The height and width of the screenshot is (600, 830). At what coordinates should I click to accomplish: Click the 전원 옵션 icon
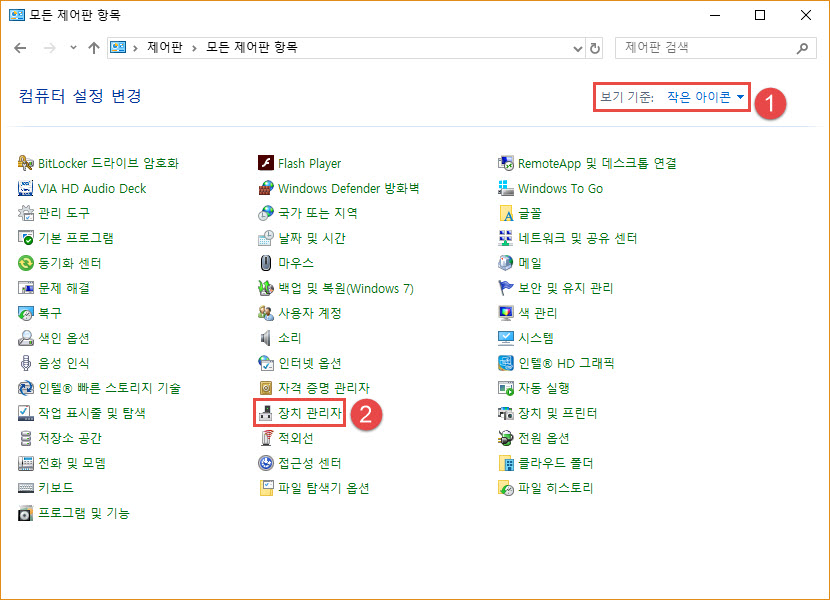pos(506,438)
